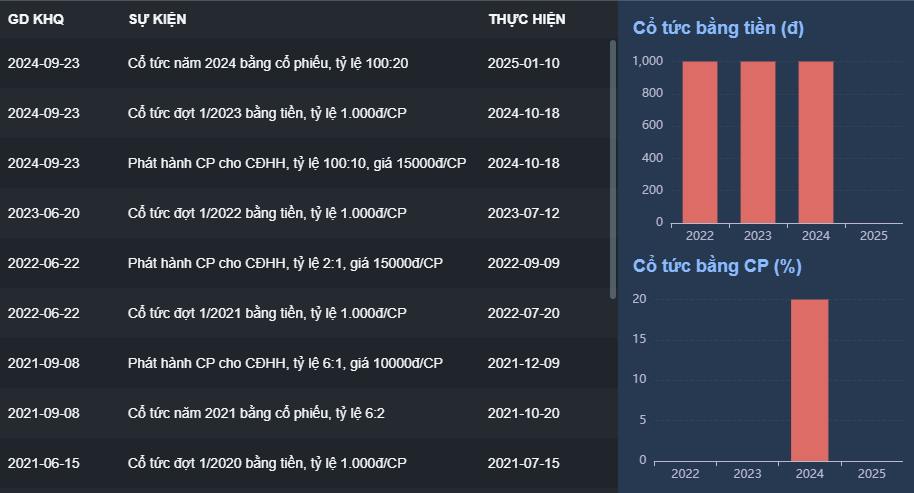Click the 2024 bar in cash dividend chart
This screenshot has height=493, width=914.
(816, 142)
